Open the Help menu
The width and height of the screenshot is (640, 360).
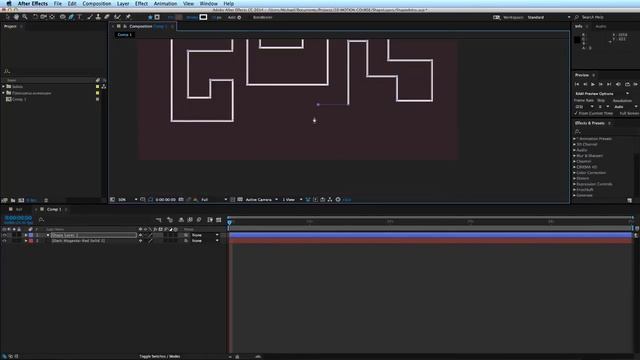click(229, 4)
